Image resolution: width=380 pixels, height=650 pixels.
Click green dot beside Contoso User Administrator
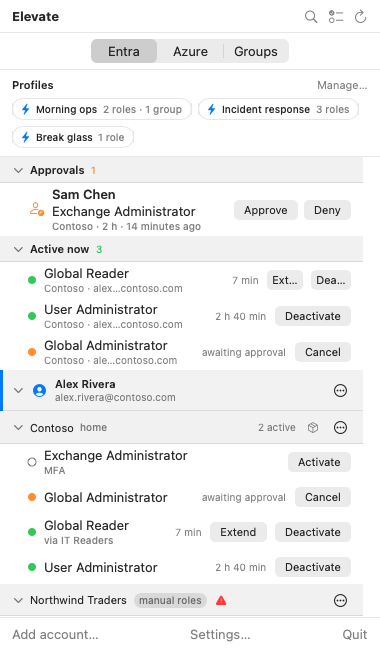click(32, 567)
